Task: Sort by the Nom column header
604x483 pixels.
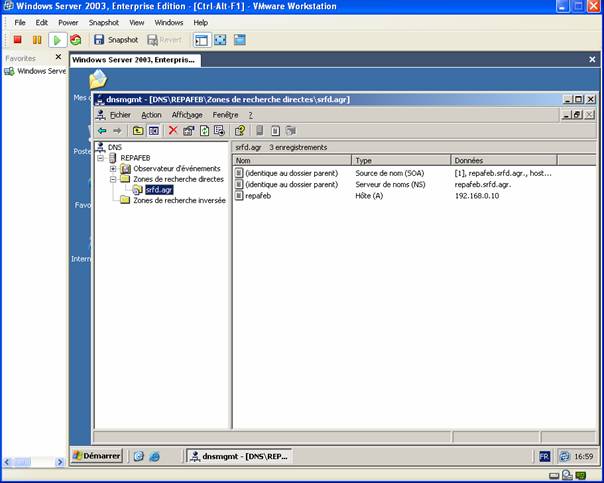Action: point(292,160)
